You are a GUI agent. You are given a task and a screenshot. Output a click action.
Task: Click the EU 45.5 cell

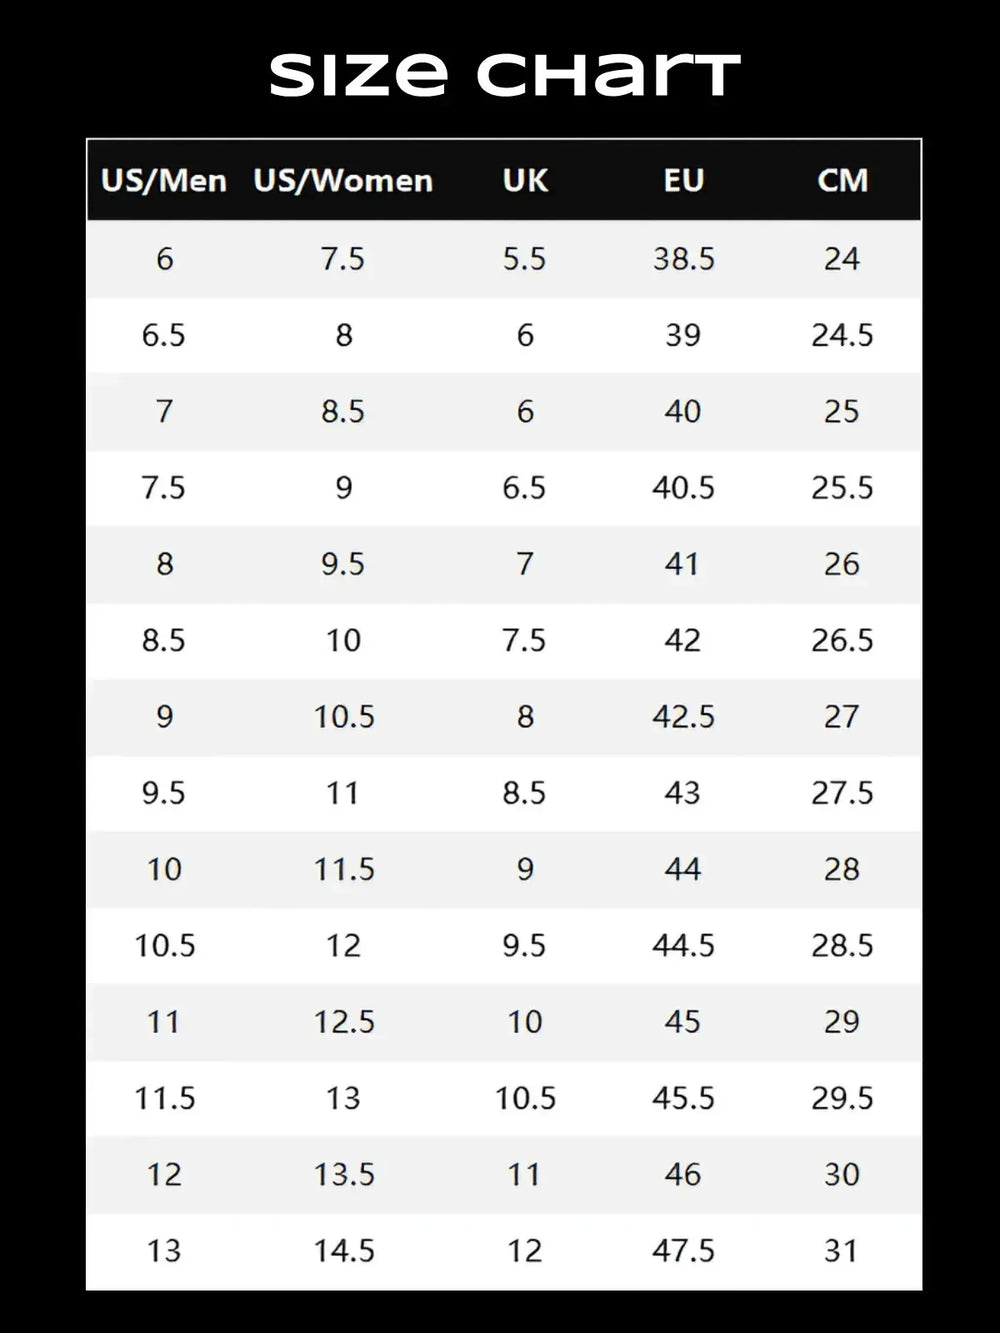pos(683,1098)
